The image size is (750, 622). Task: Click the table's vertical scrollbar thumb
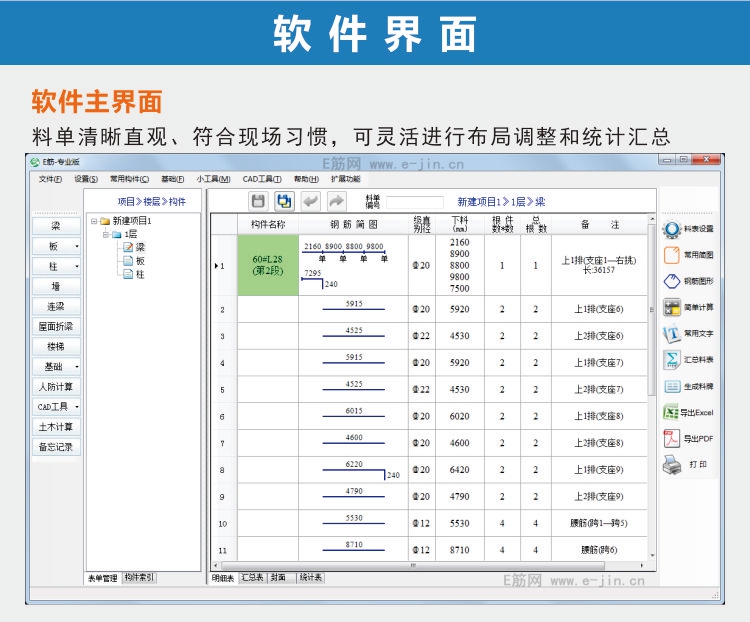[x=651, y=310]
